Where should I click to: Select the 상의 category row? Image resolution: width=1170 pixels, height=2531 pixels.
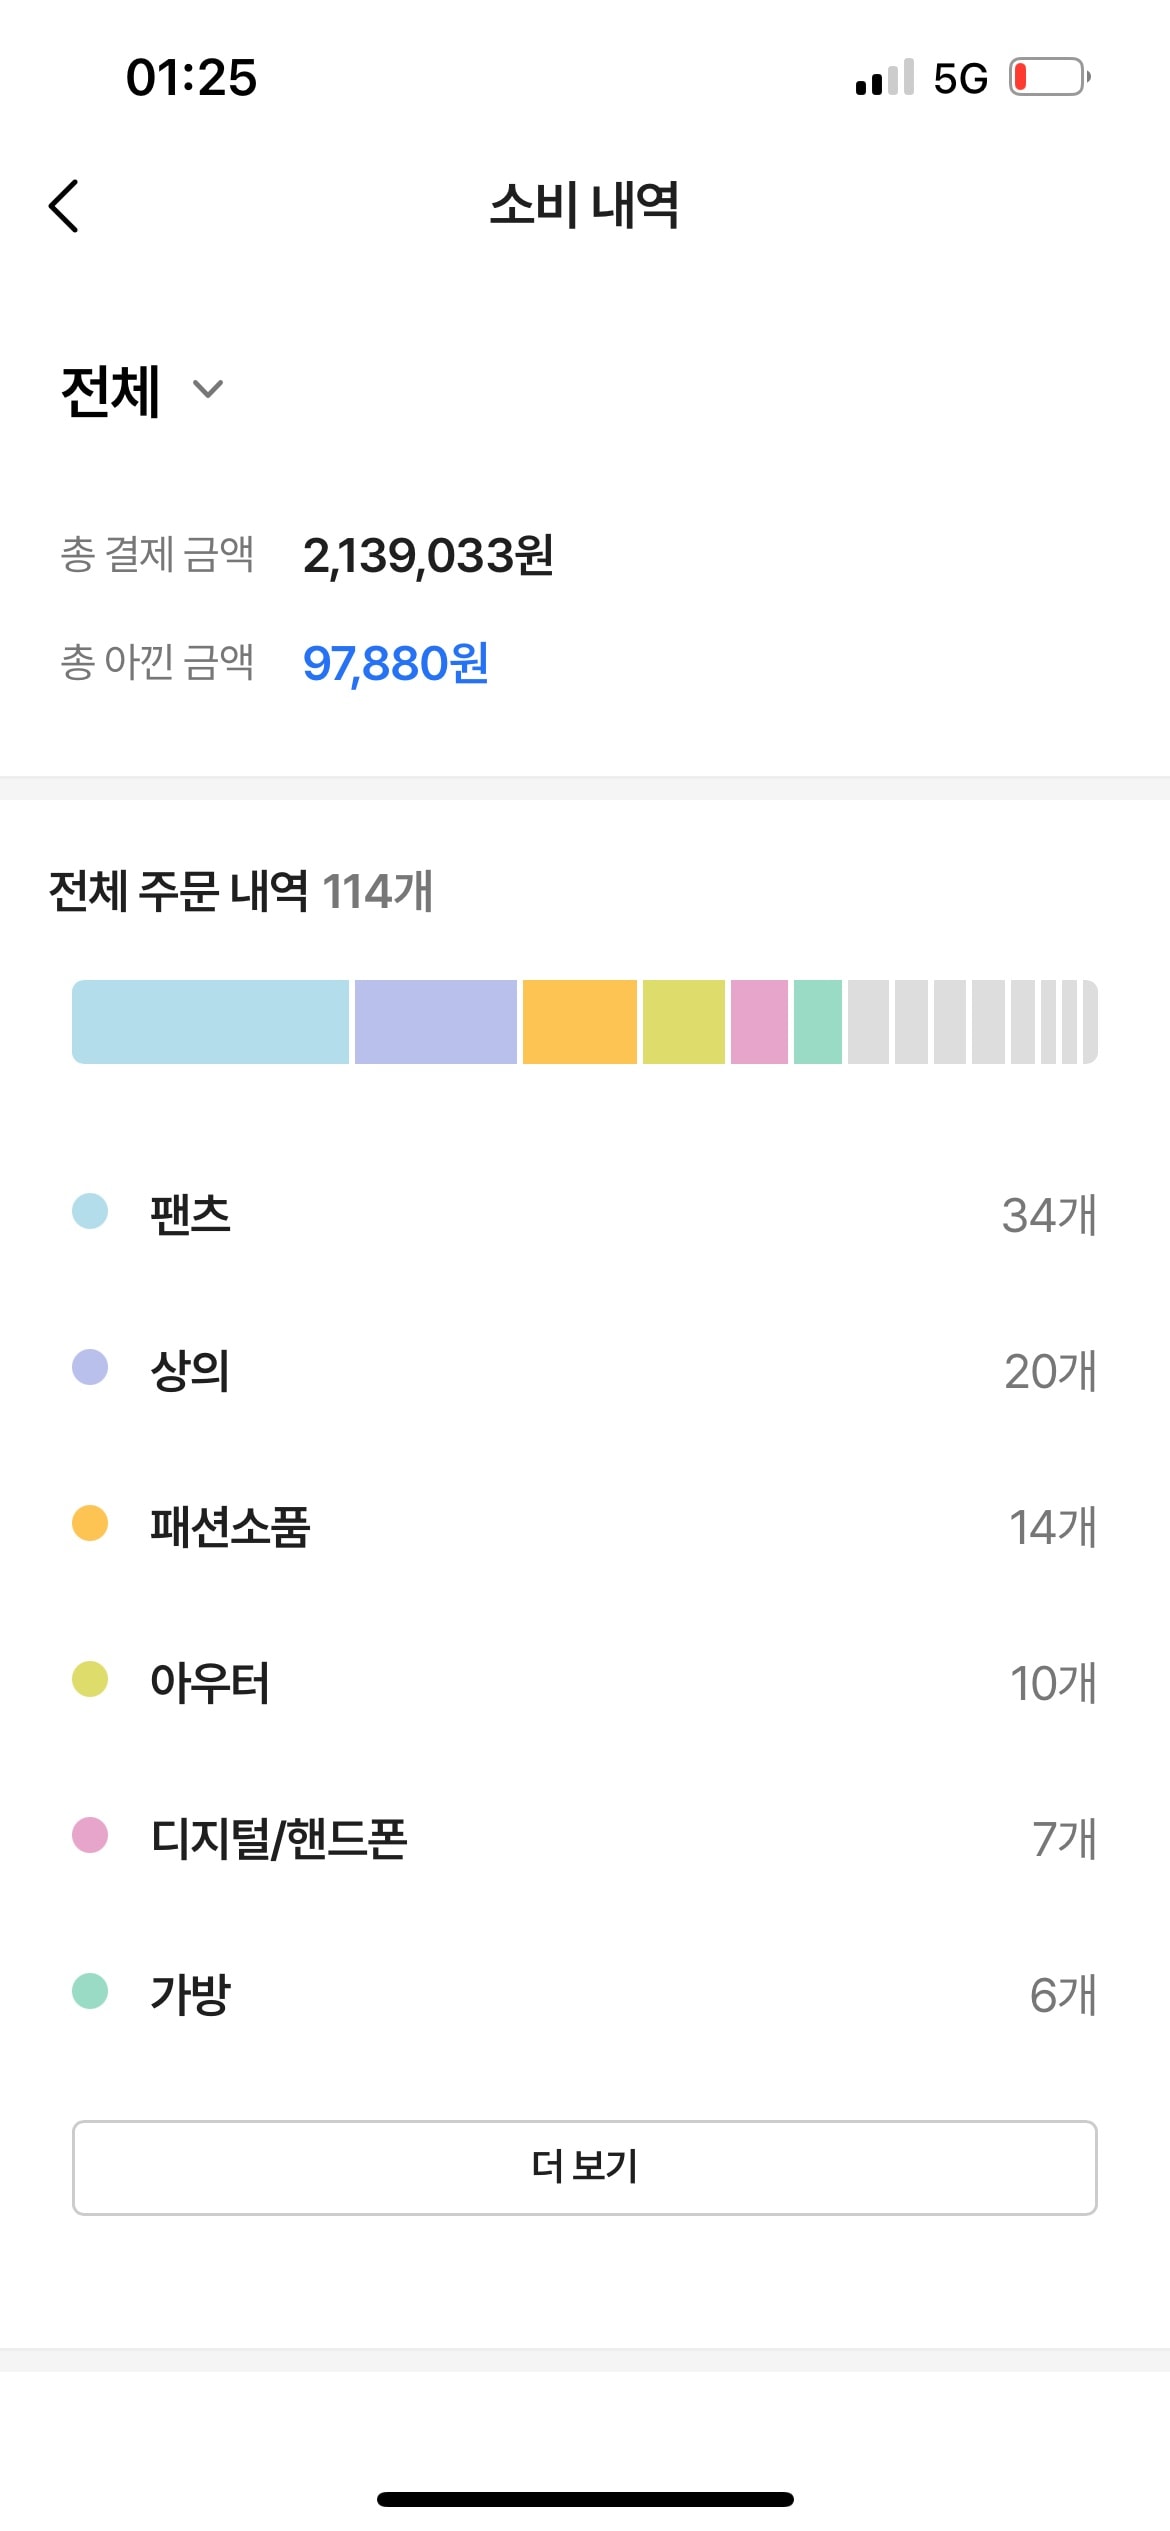(584, 1370)
